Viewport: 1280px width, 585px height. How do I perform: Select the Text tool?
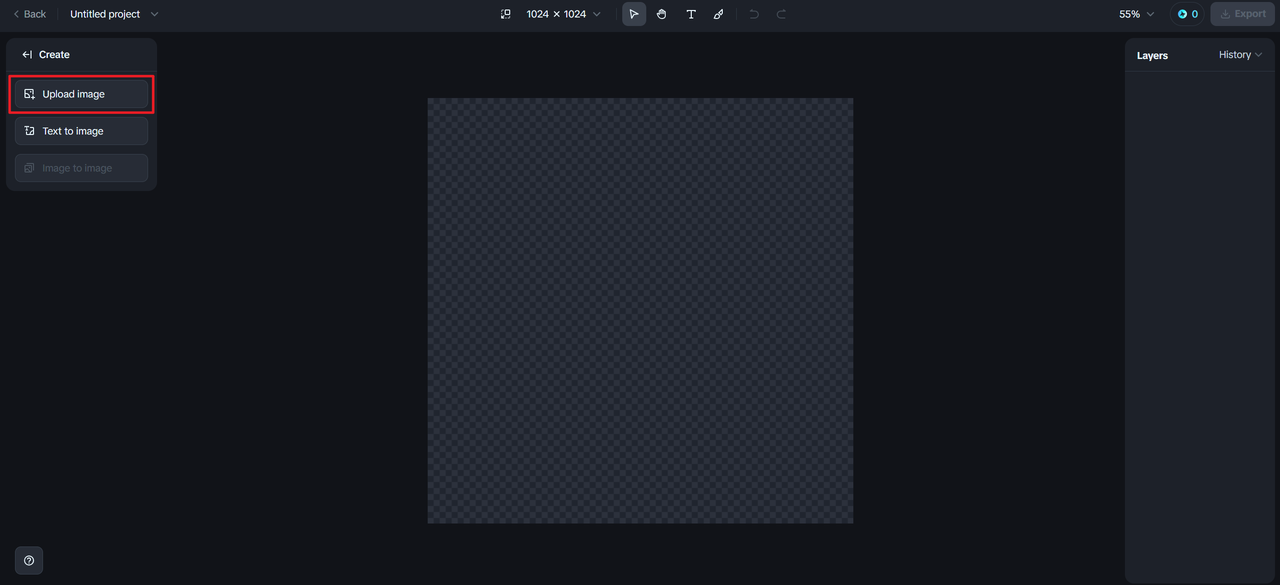click(690, 14)
